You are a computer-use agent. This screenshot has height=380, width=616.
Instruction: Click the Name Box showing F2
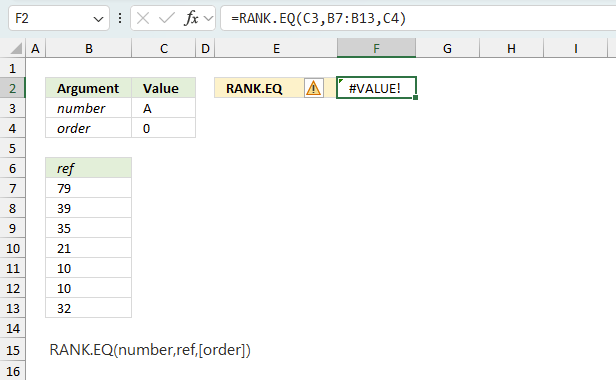[59, 18]
